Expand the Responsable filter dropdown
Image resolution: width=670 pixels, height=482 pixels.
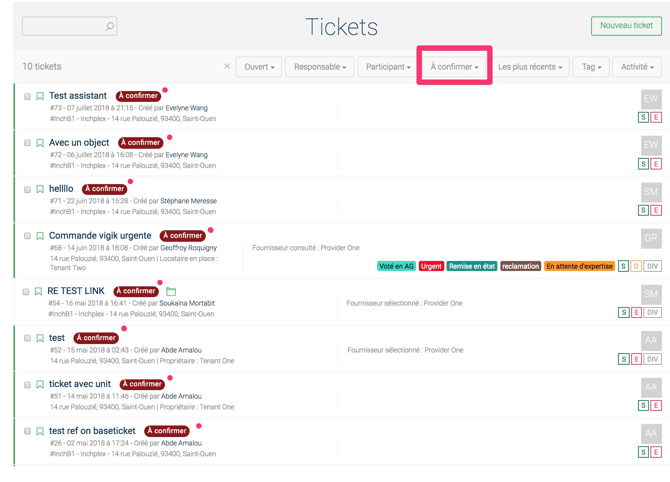(320, 67)
